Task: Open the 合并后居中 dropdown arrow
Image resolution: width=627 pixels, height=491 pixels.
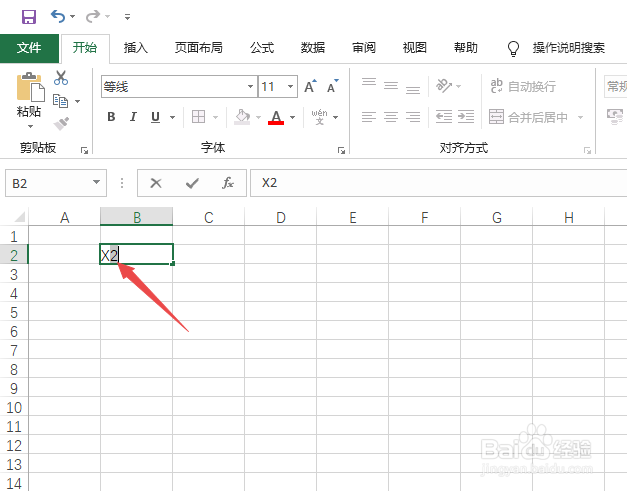Action: point(580,117)
